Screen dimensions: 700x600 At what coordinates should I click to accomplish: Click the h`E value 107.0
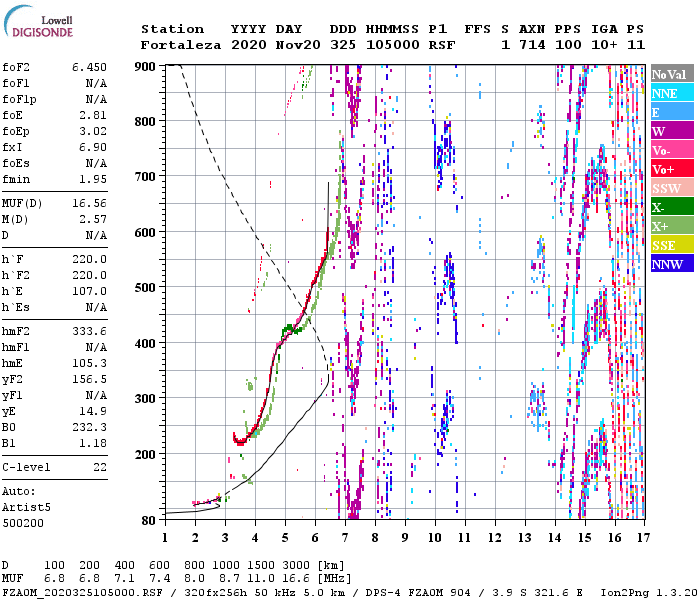point(89,291)
